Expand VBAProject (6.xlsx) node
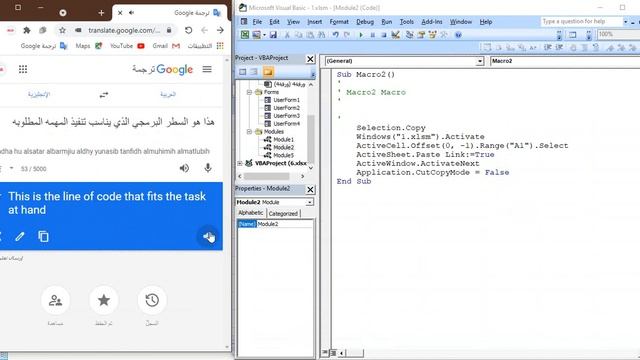Image resolution: width=640 pixels, height=360 pixels. [x=240, y=163]
